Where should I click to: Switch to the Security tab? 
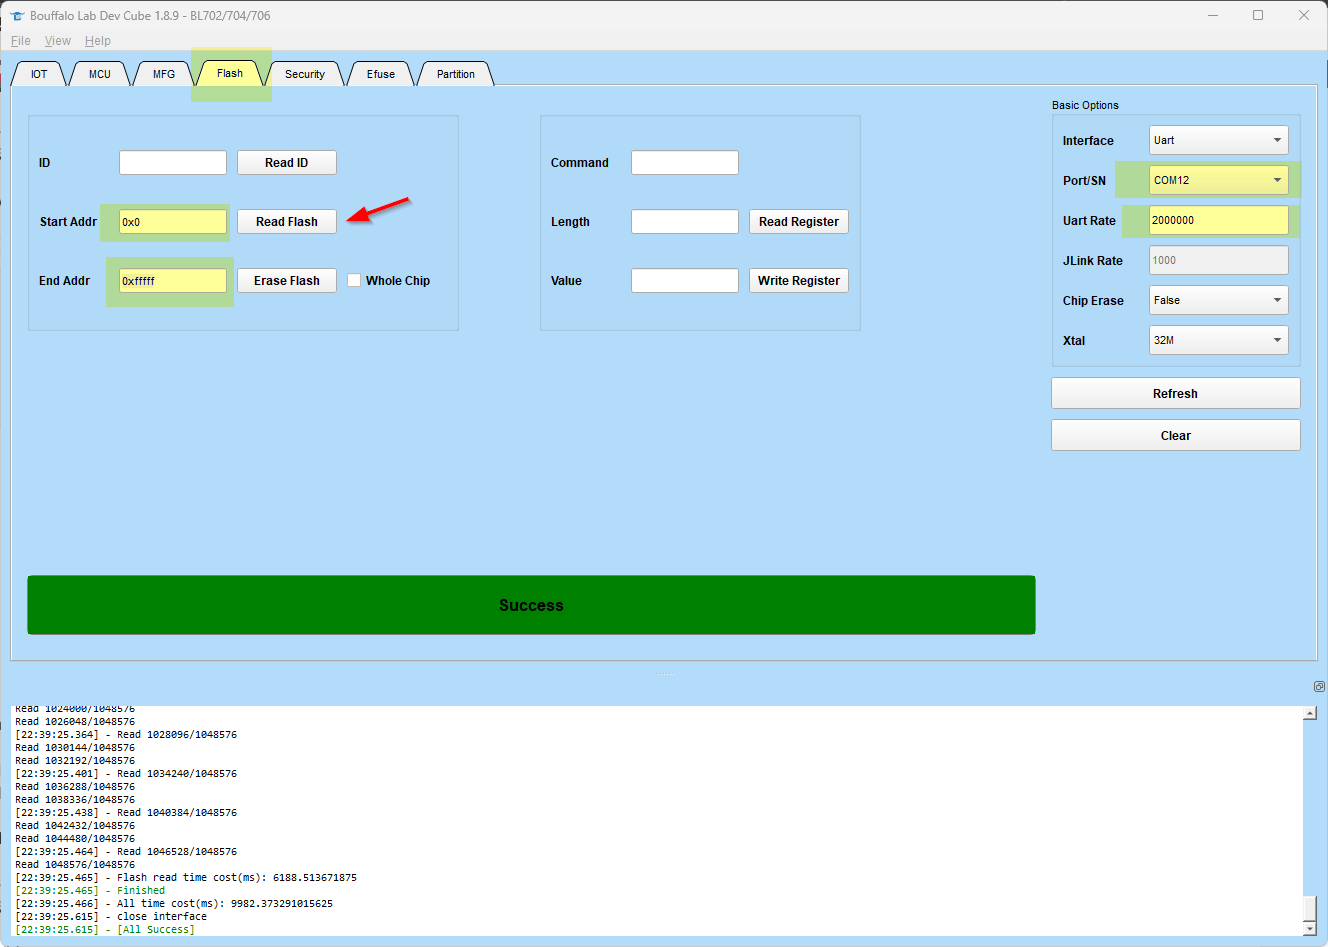(305, 74)
